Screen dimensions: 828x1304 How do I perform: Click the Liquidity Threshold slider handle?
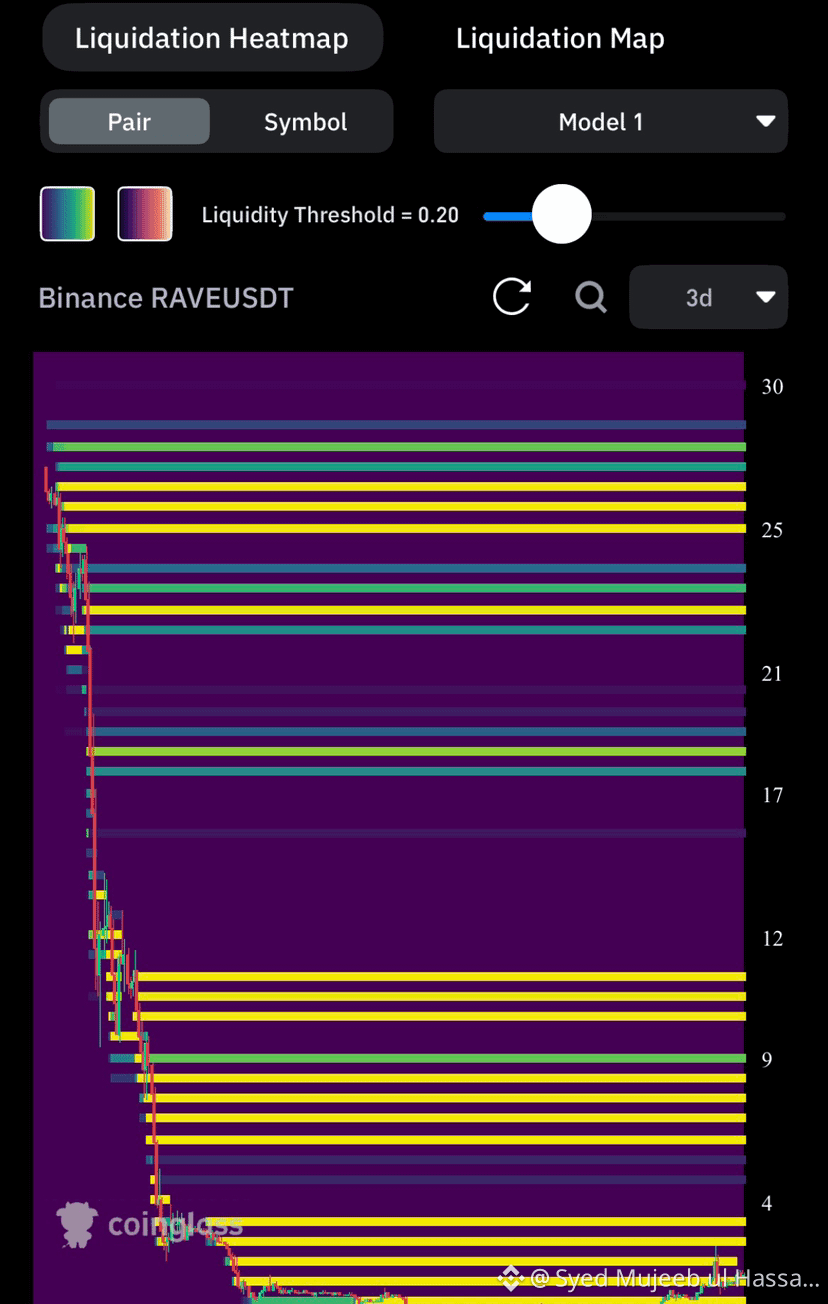click(x=562, y=214)
